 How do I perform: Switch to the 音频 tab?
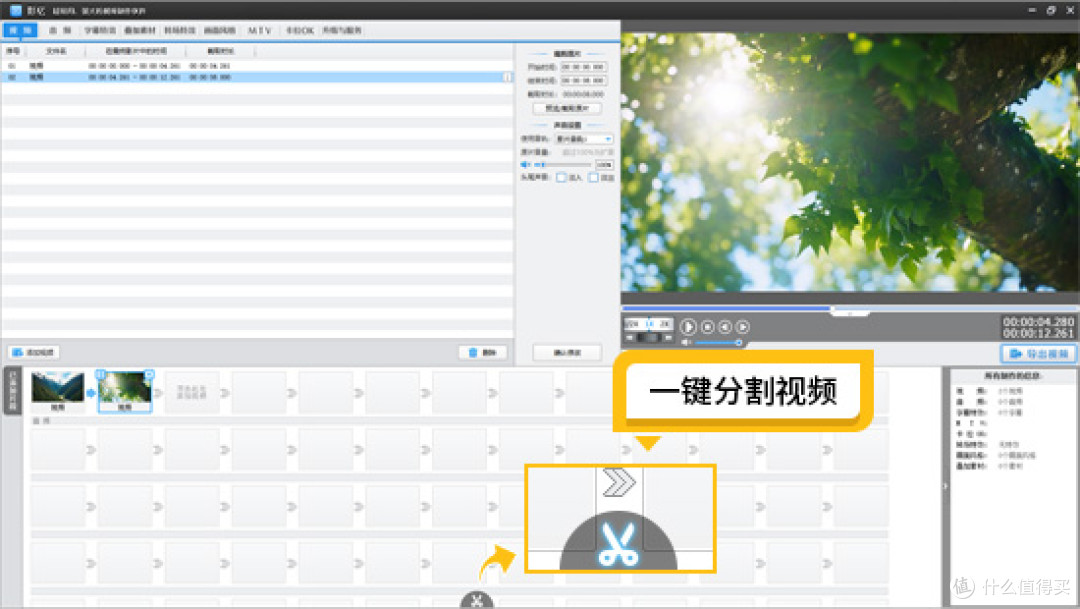[60, 30]
